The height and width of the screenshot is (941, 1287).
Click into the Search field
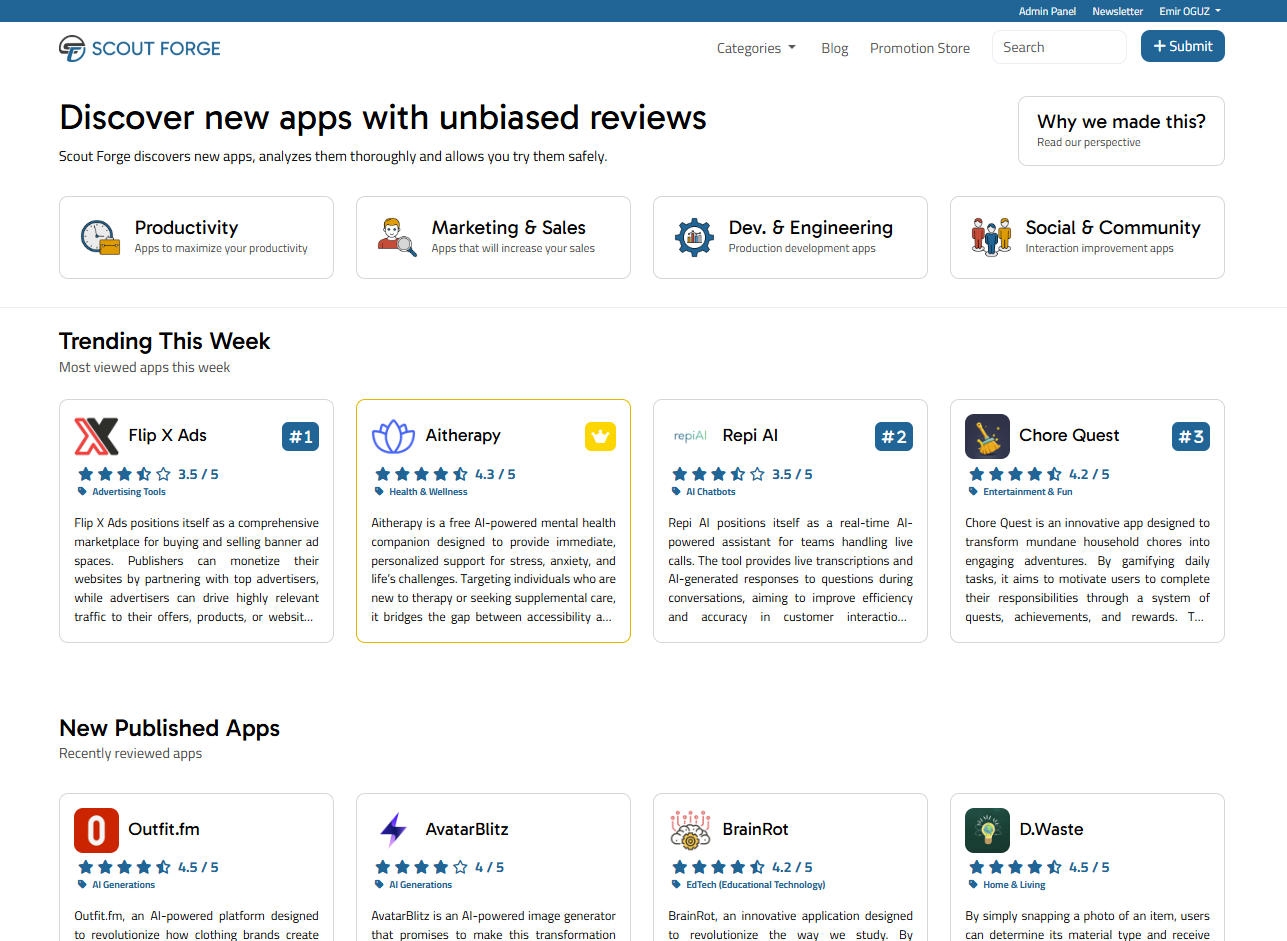(x=1059, y=47)
